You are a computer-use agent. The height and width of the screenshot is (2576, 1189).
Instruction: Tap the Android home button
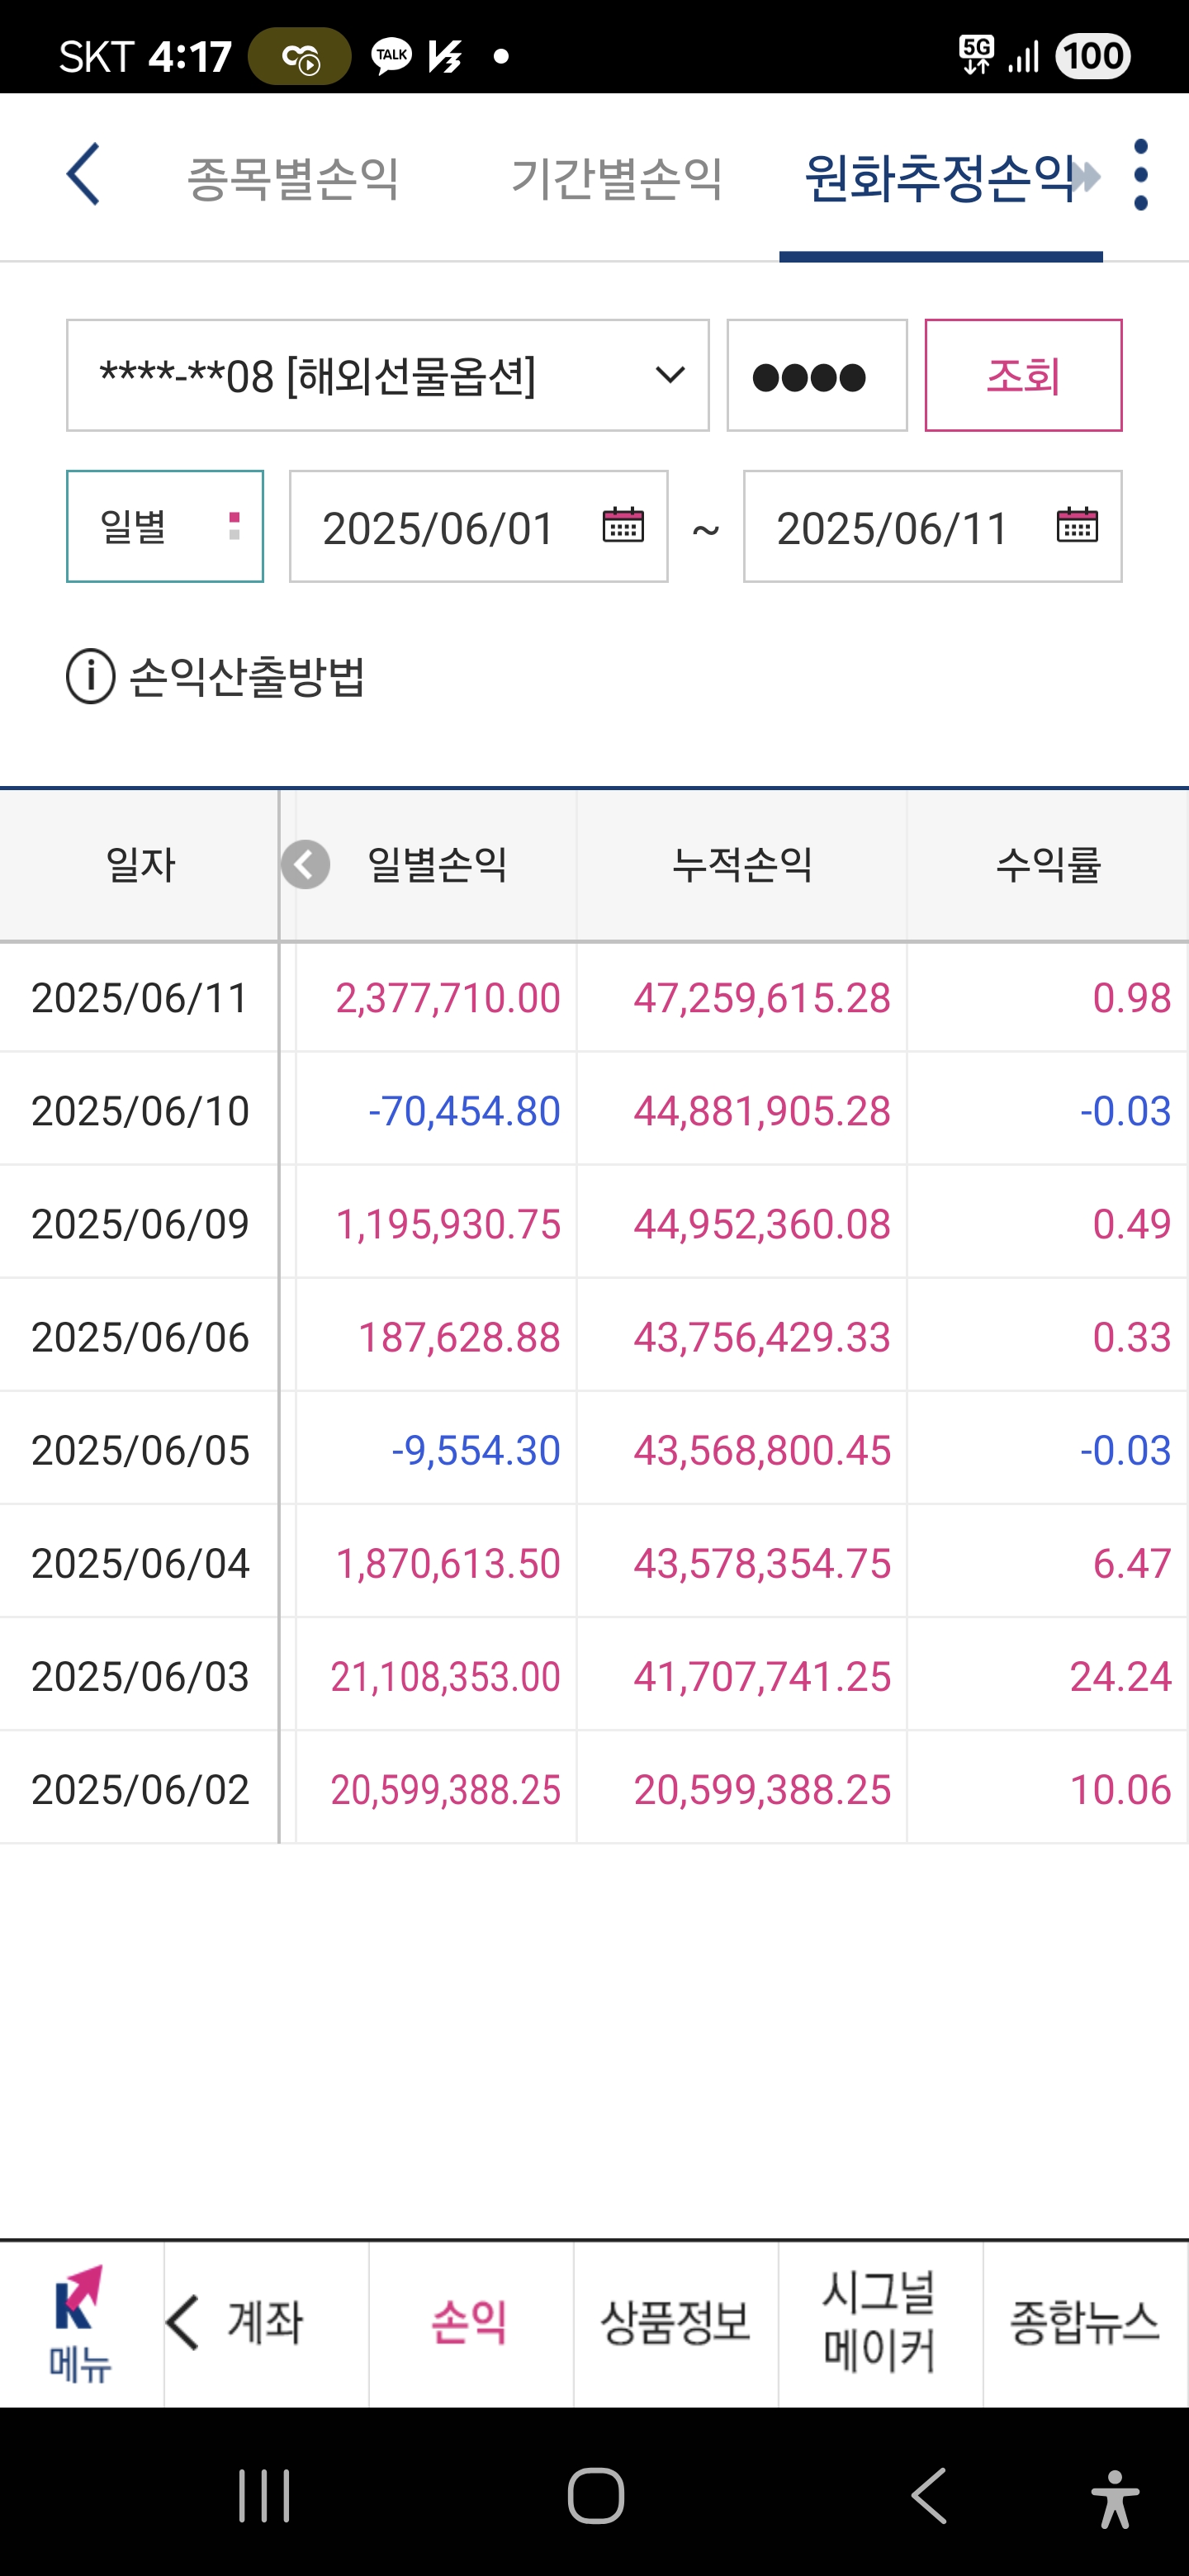coord(596,2496)
